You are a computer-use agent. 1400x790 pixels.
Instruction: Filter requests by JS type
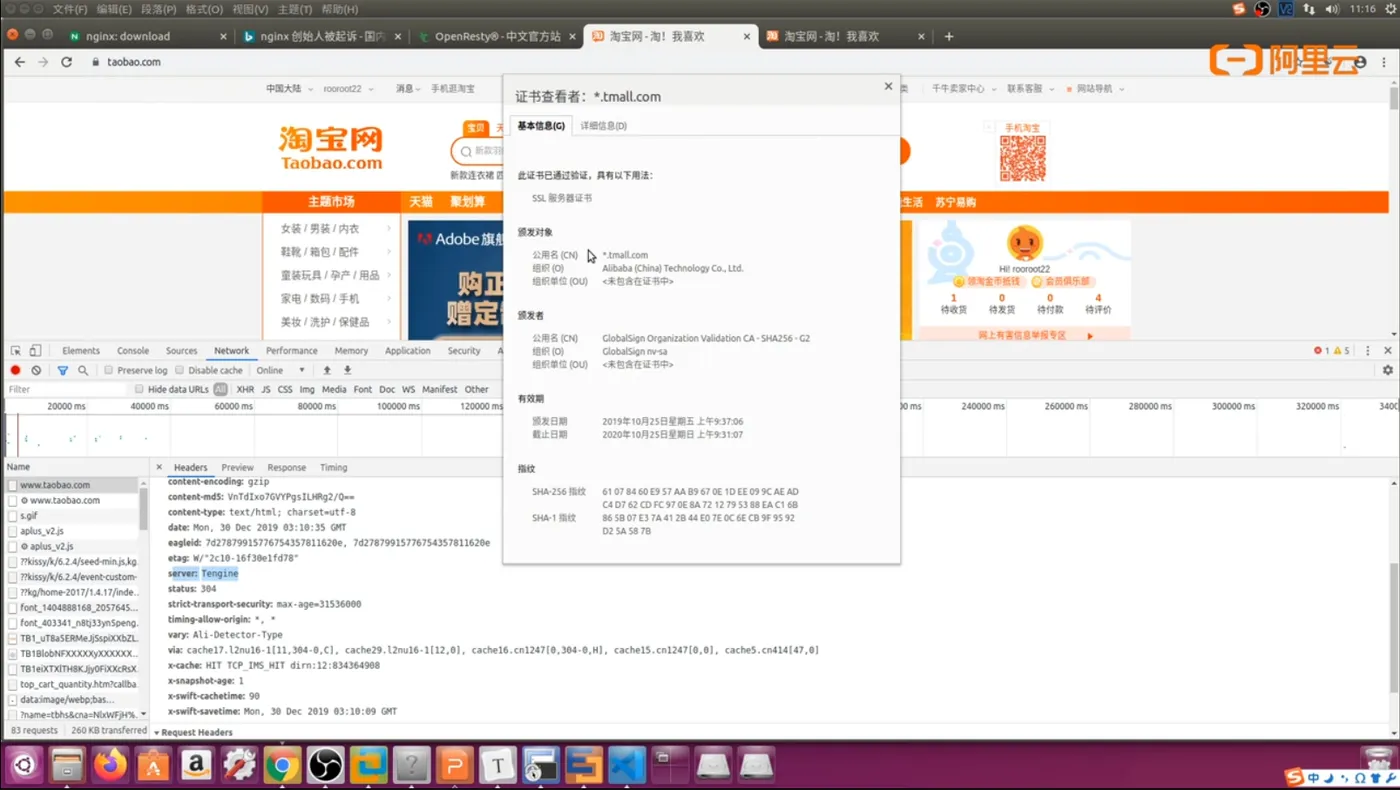click(266, 389)
